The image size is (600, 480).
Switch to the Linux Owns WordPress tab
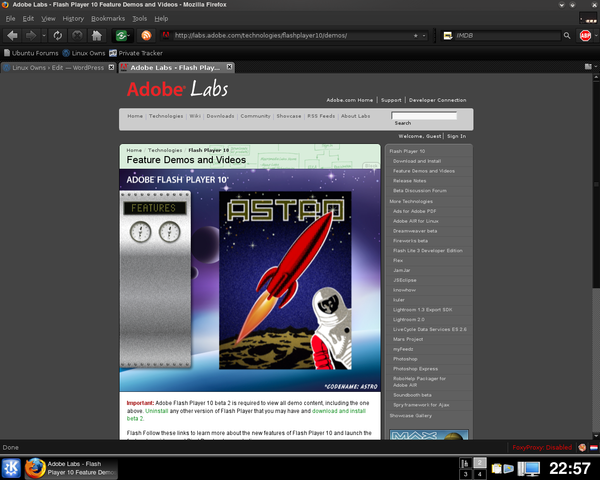click(58, 68)
